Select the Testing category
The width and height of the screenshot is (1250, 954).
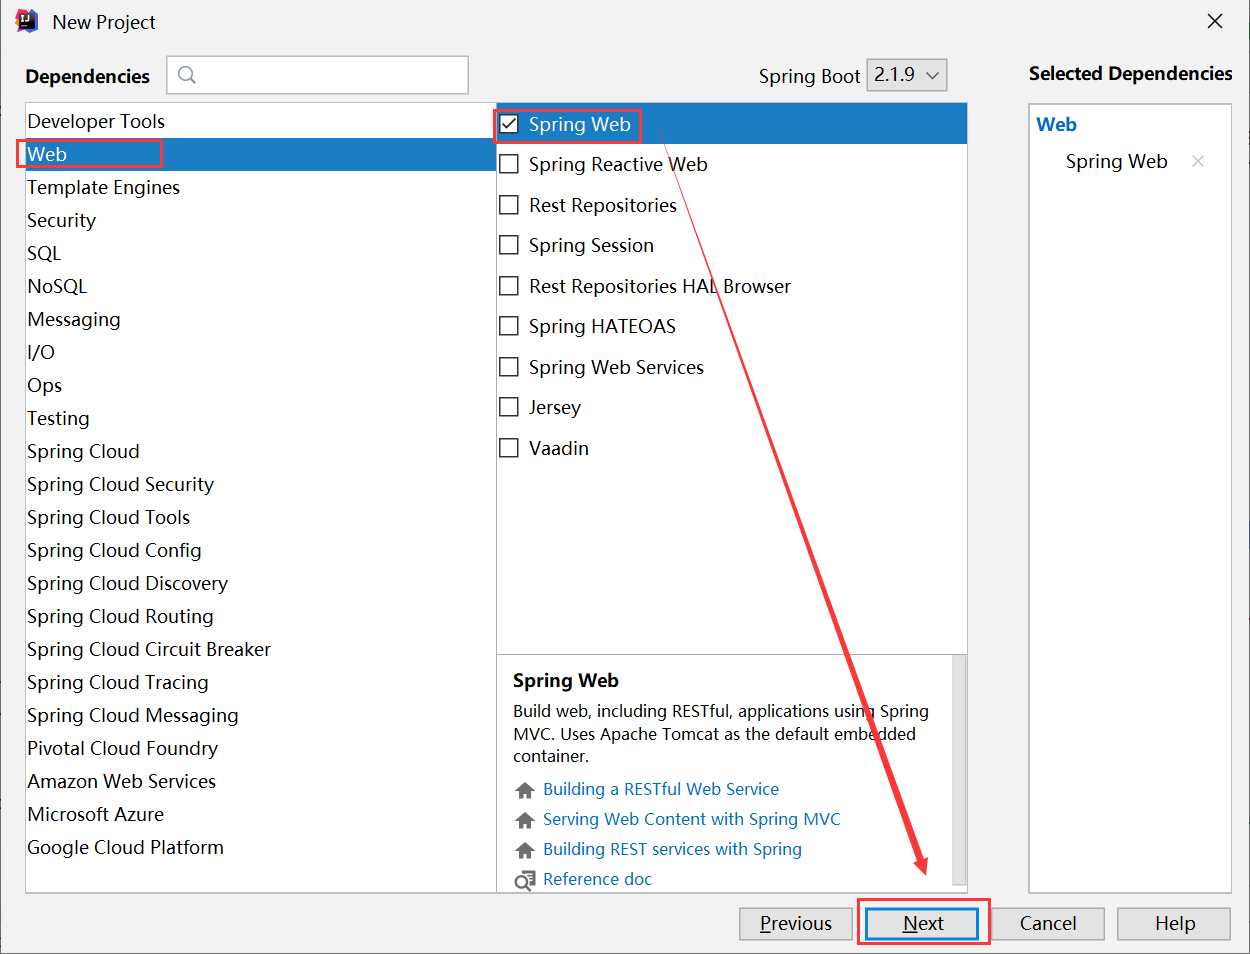[x=261, y=418]
